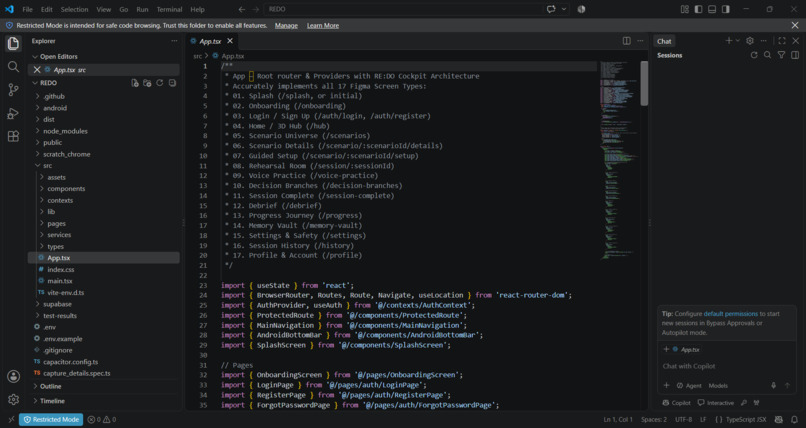Open the Copilot chat icon in title bar

point(552,9)
